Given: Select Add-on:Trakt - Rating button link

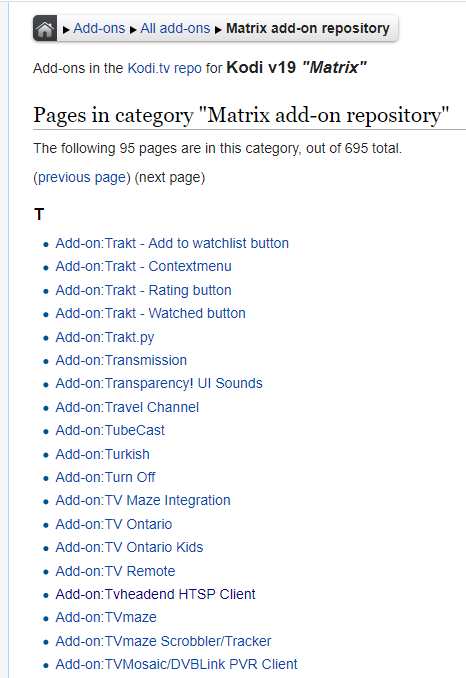Looking at the screenshot, I should point(144,290).
